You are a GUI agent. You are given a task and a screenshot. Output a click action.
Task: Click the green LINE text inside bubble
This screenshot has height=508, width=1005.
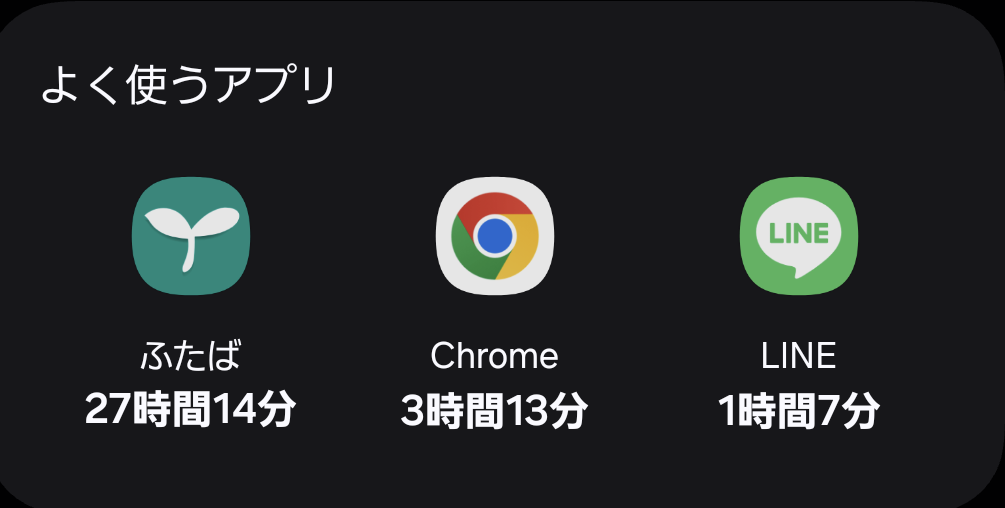click(x=798, y=233)
